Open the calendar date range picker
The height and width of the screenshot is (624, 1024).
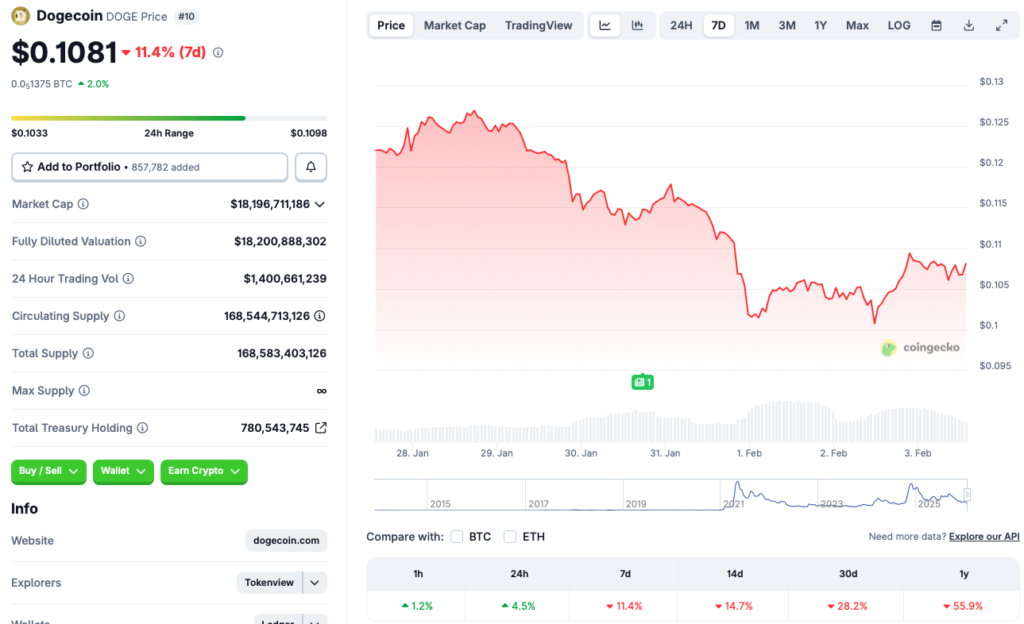click(x=935, y=25)
